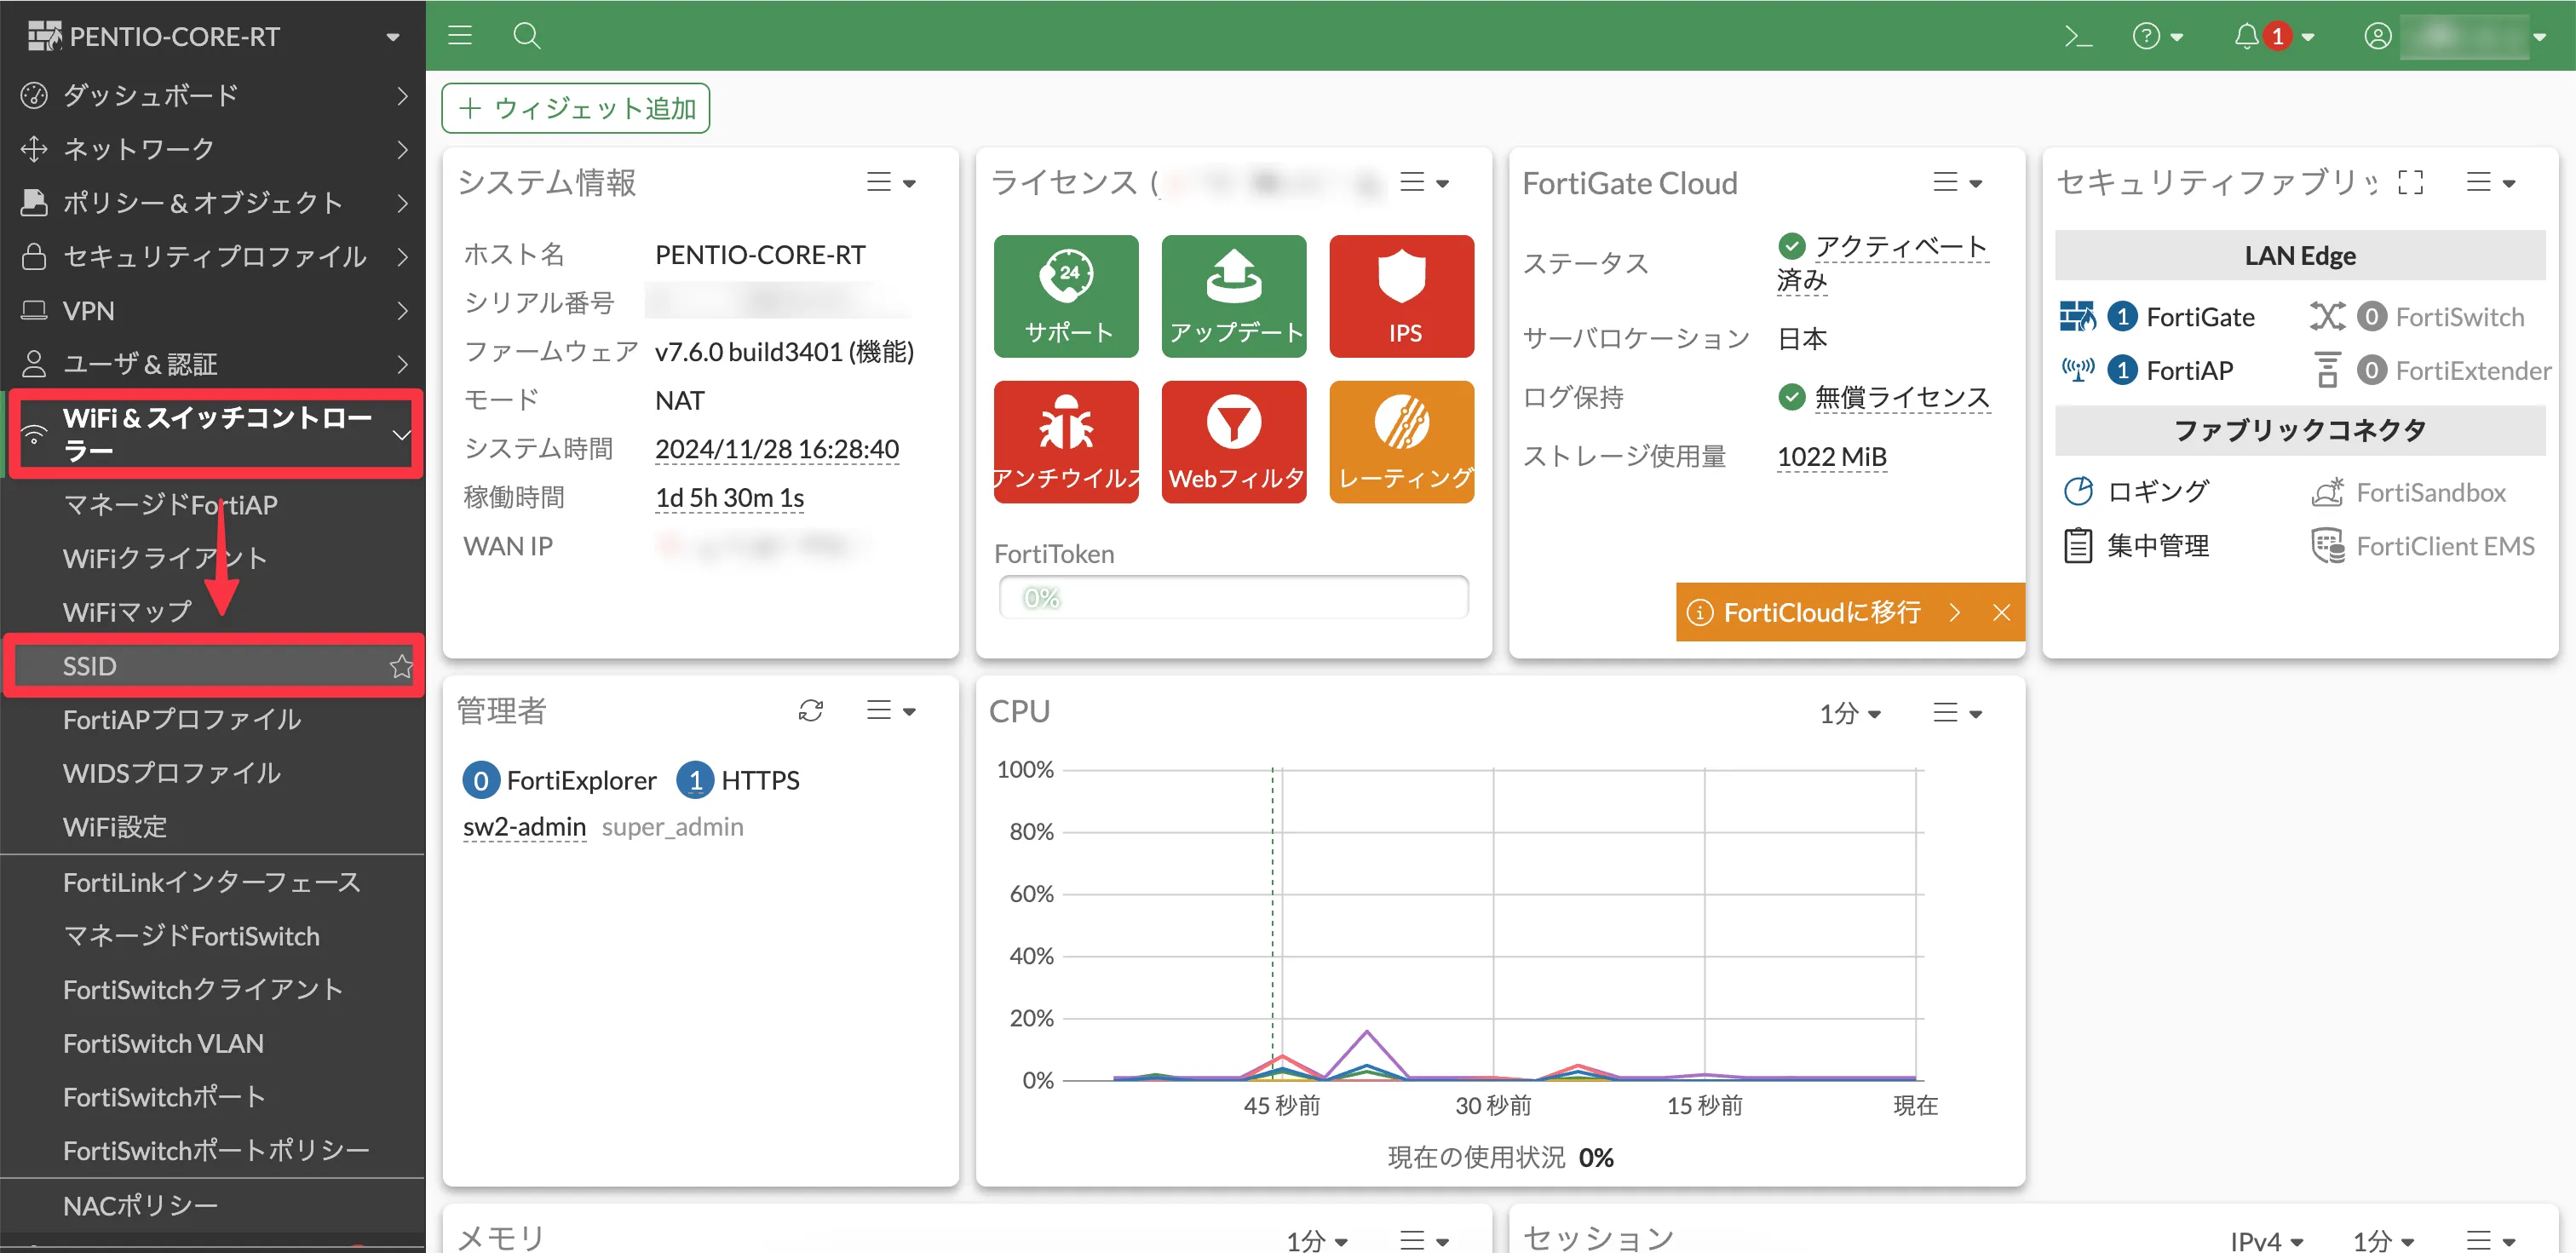Open FortiLinkインターフェース page
2576x1253 pixels.
click(x=213, y=882)
